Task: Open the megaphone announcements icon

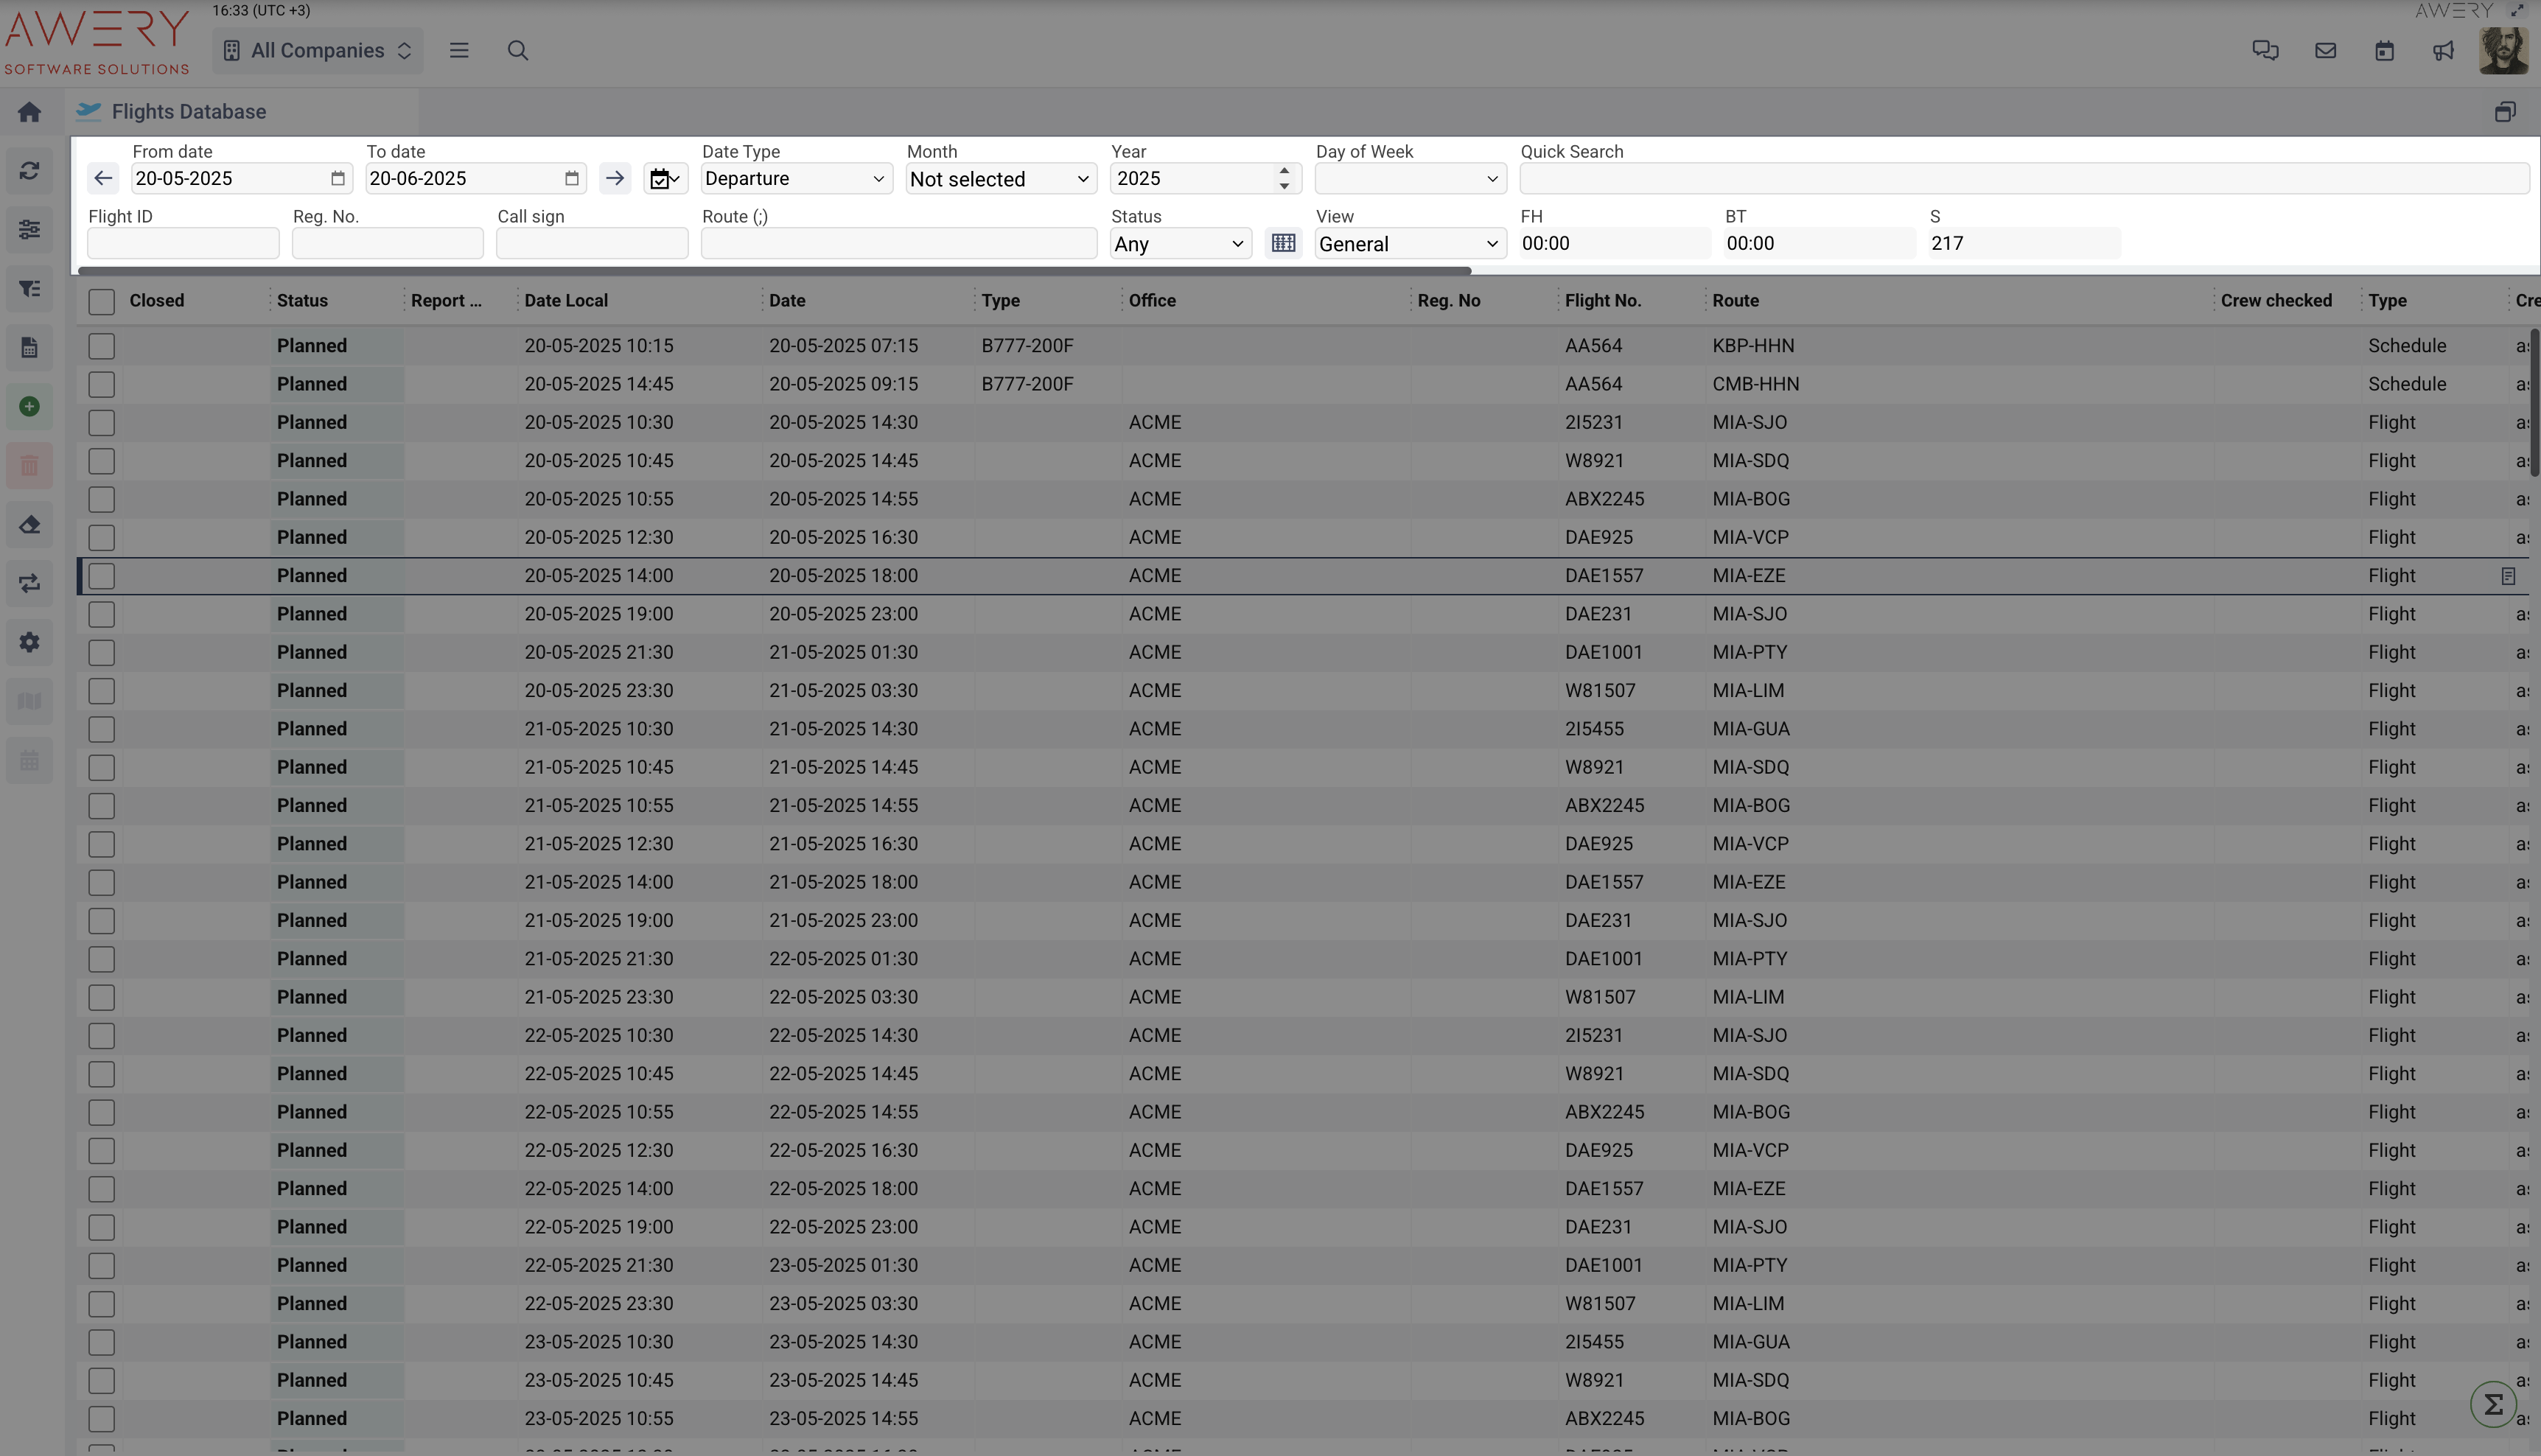Action: pyautogui.click(x=2443, y=51)
